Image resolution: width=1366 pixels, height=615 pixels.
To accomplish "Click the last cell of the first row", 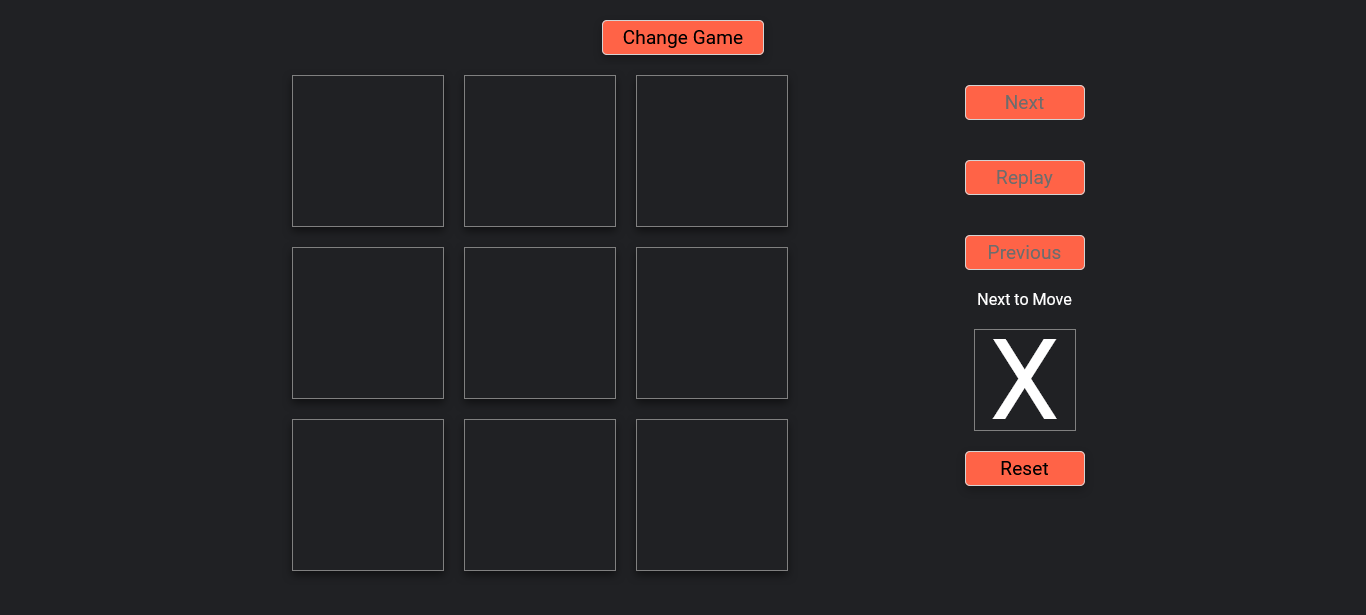I will click(x=712, y=151).
